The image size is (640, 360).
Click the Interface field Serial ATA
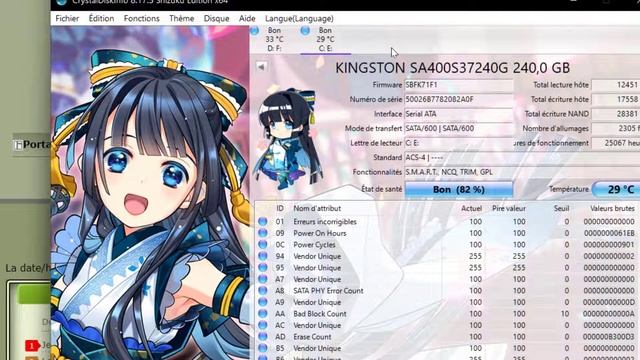pyautogui.click(x=459, y=114)
